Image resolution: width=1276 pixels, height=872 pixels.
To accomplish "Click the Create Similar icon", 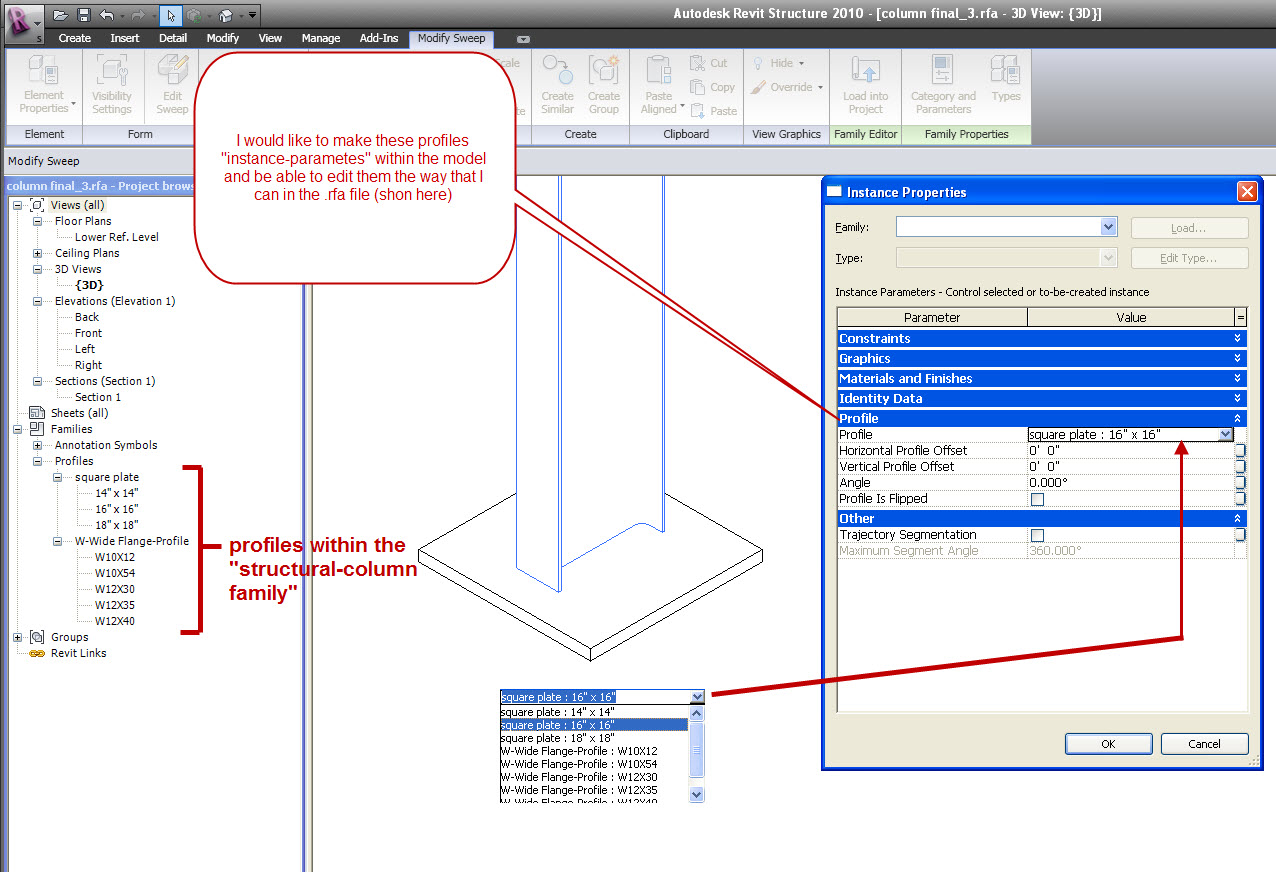I will [557, 70].
